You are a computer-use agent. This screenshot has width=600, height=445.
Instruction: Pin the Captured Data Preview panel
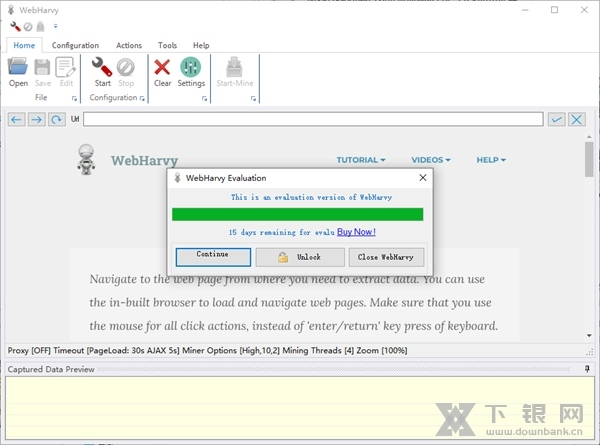click(x=587, y=369)
